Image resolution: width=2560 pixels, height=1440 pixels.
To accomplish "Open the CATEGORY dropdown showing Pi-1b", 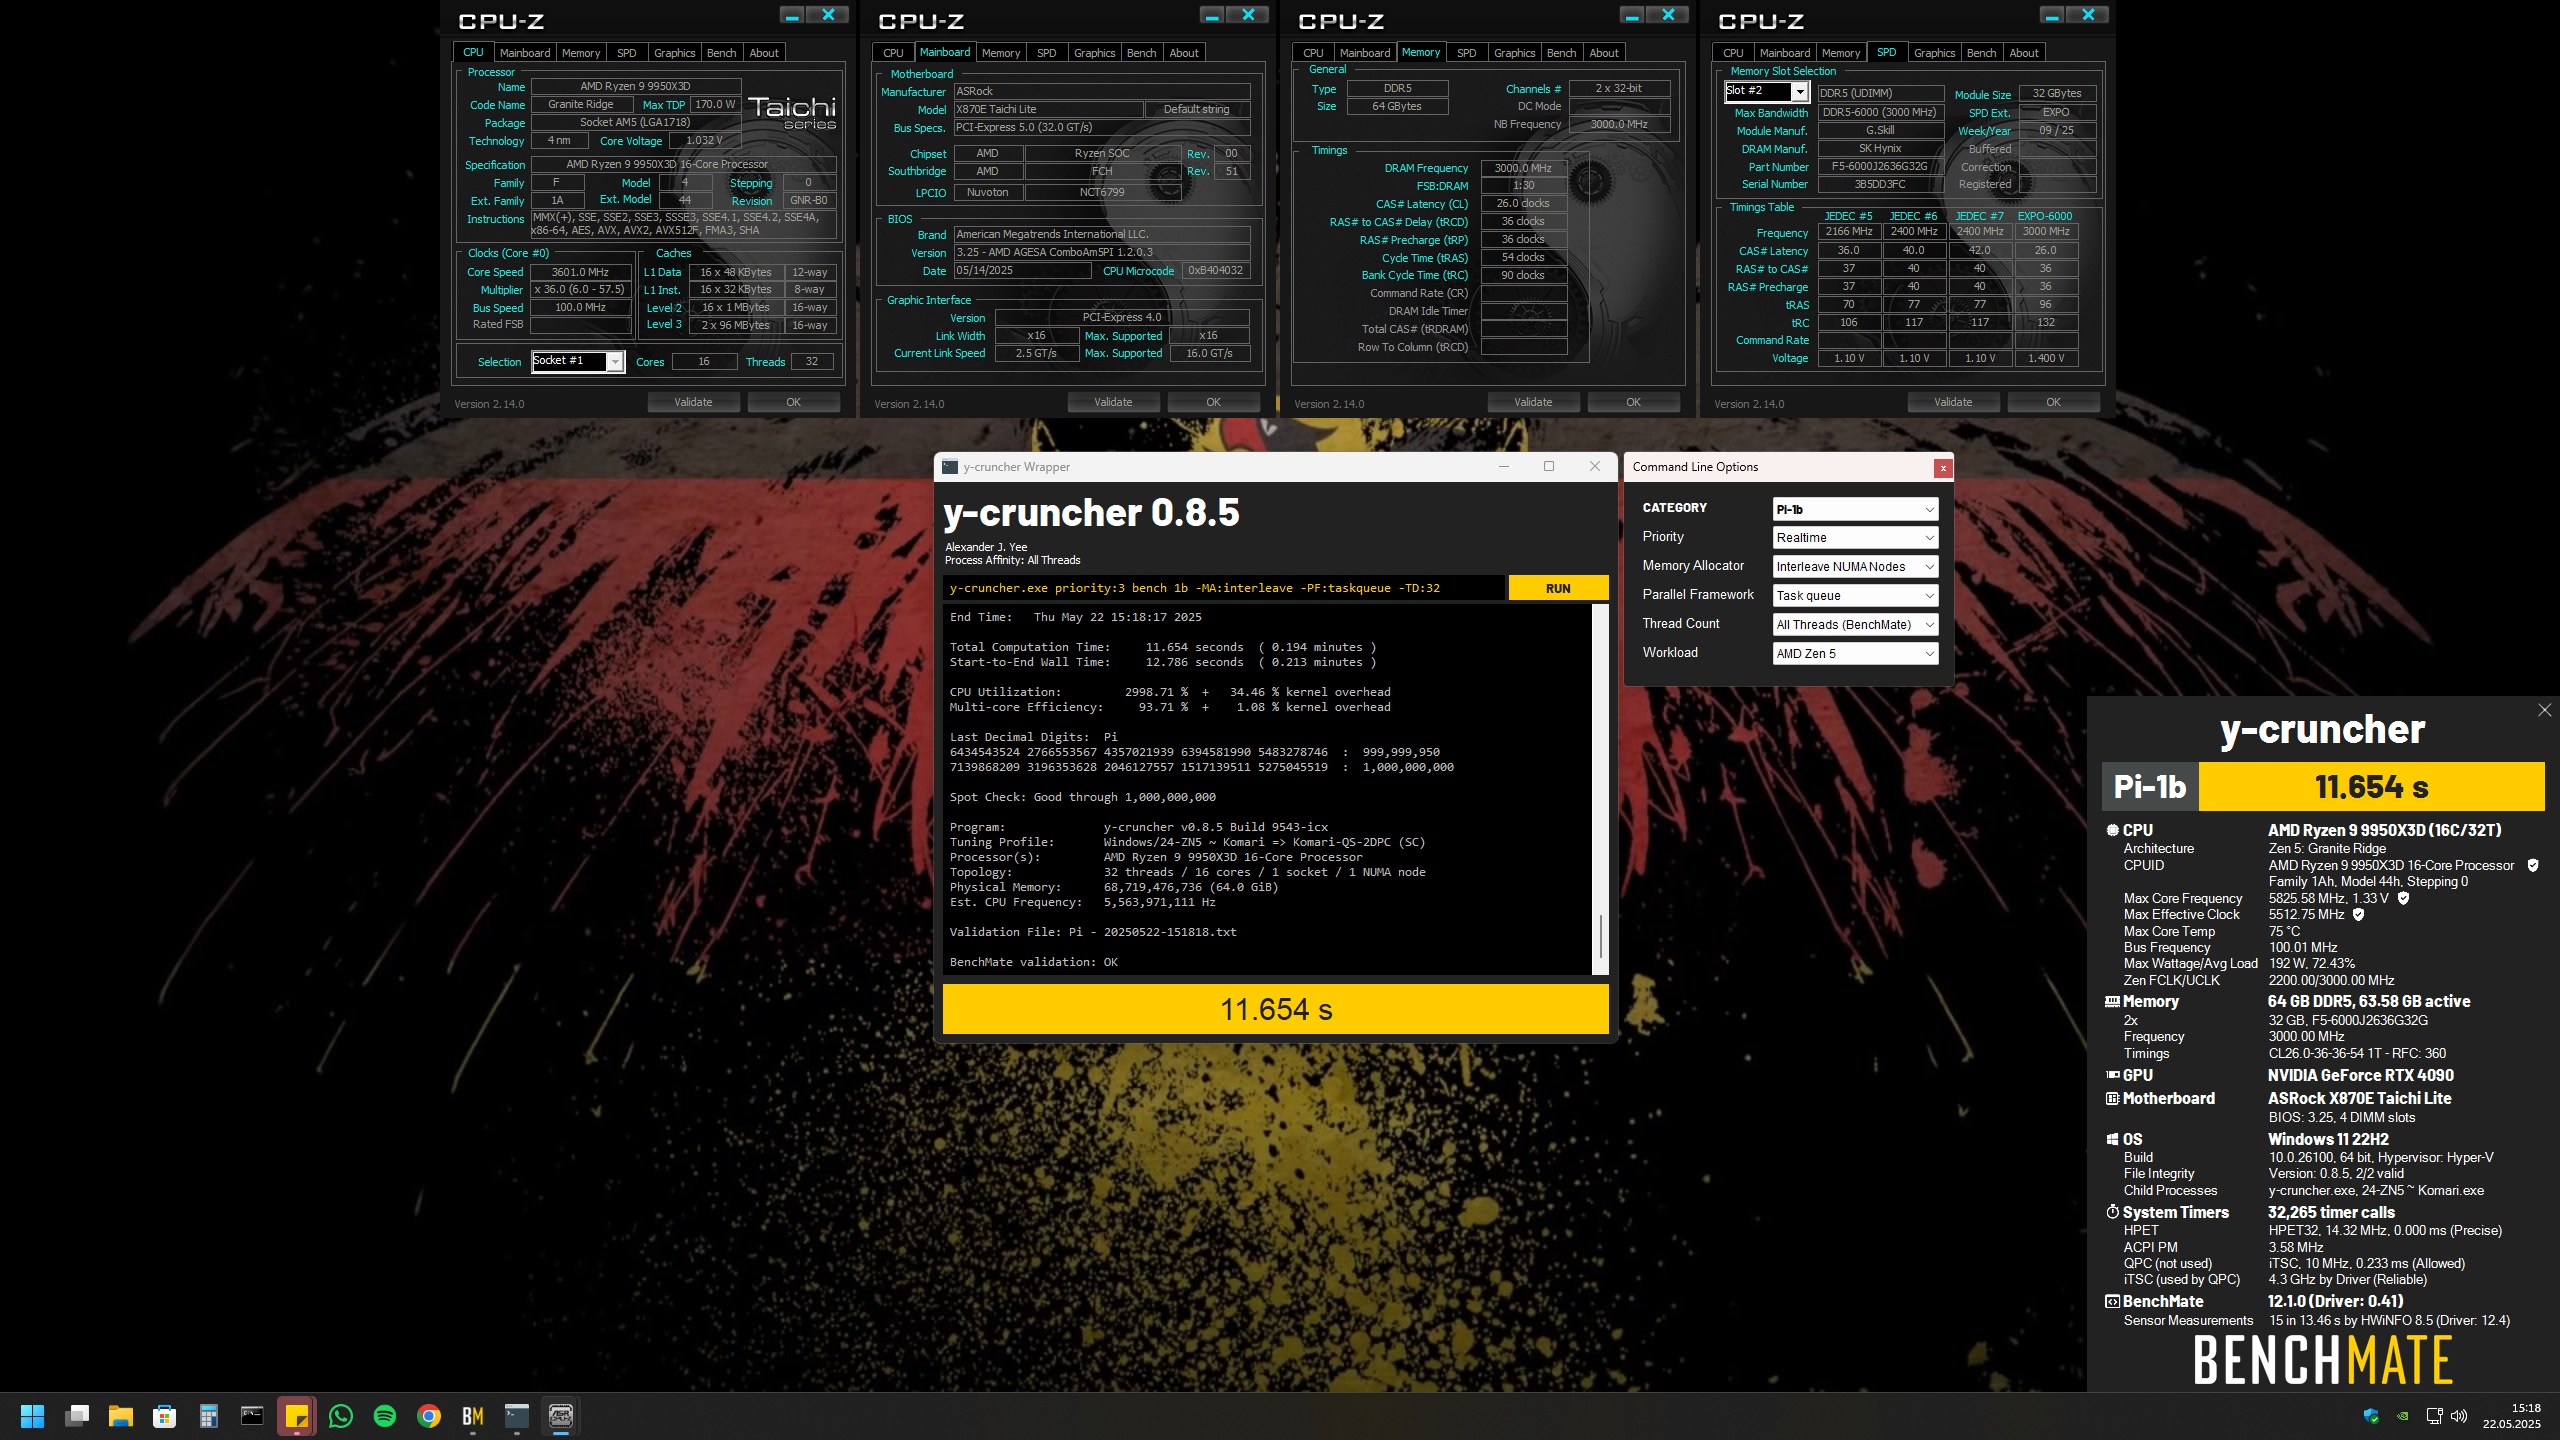I will pos(1855,509).
